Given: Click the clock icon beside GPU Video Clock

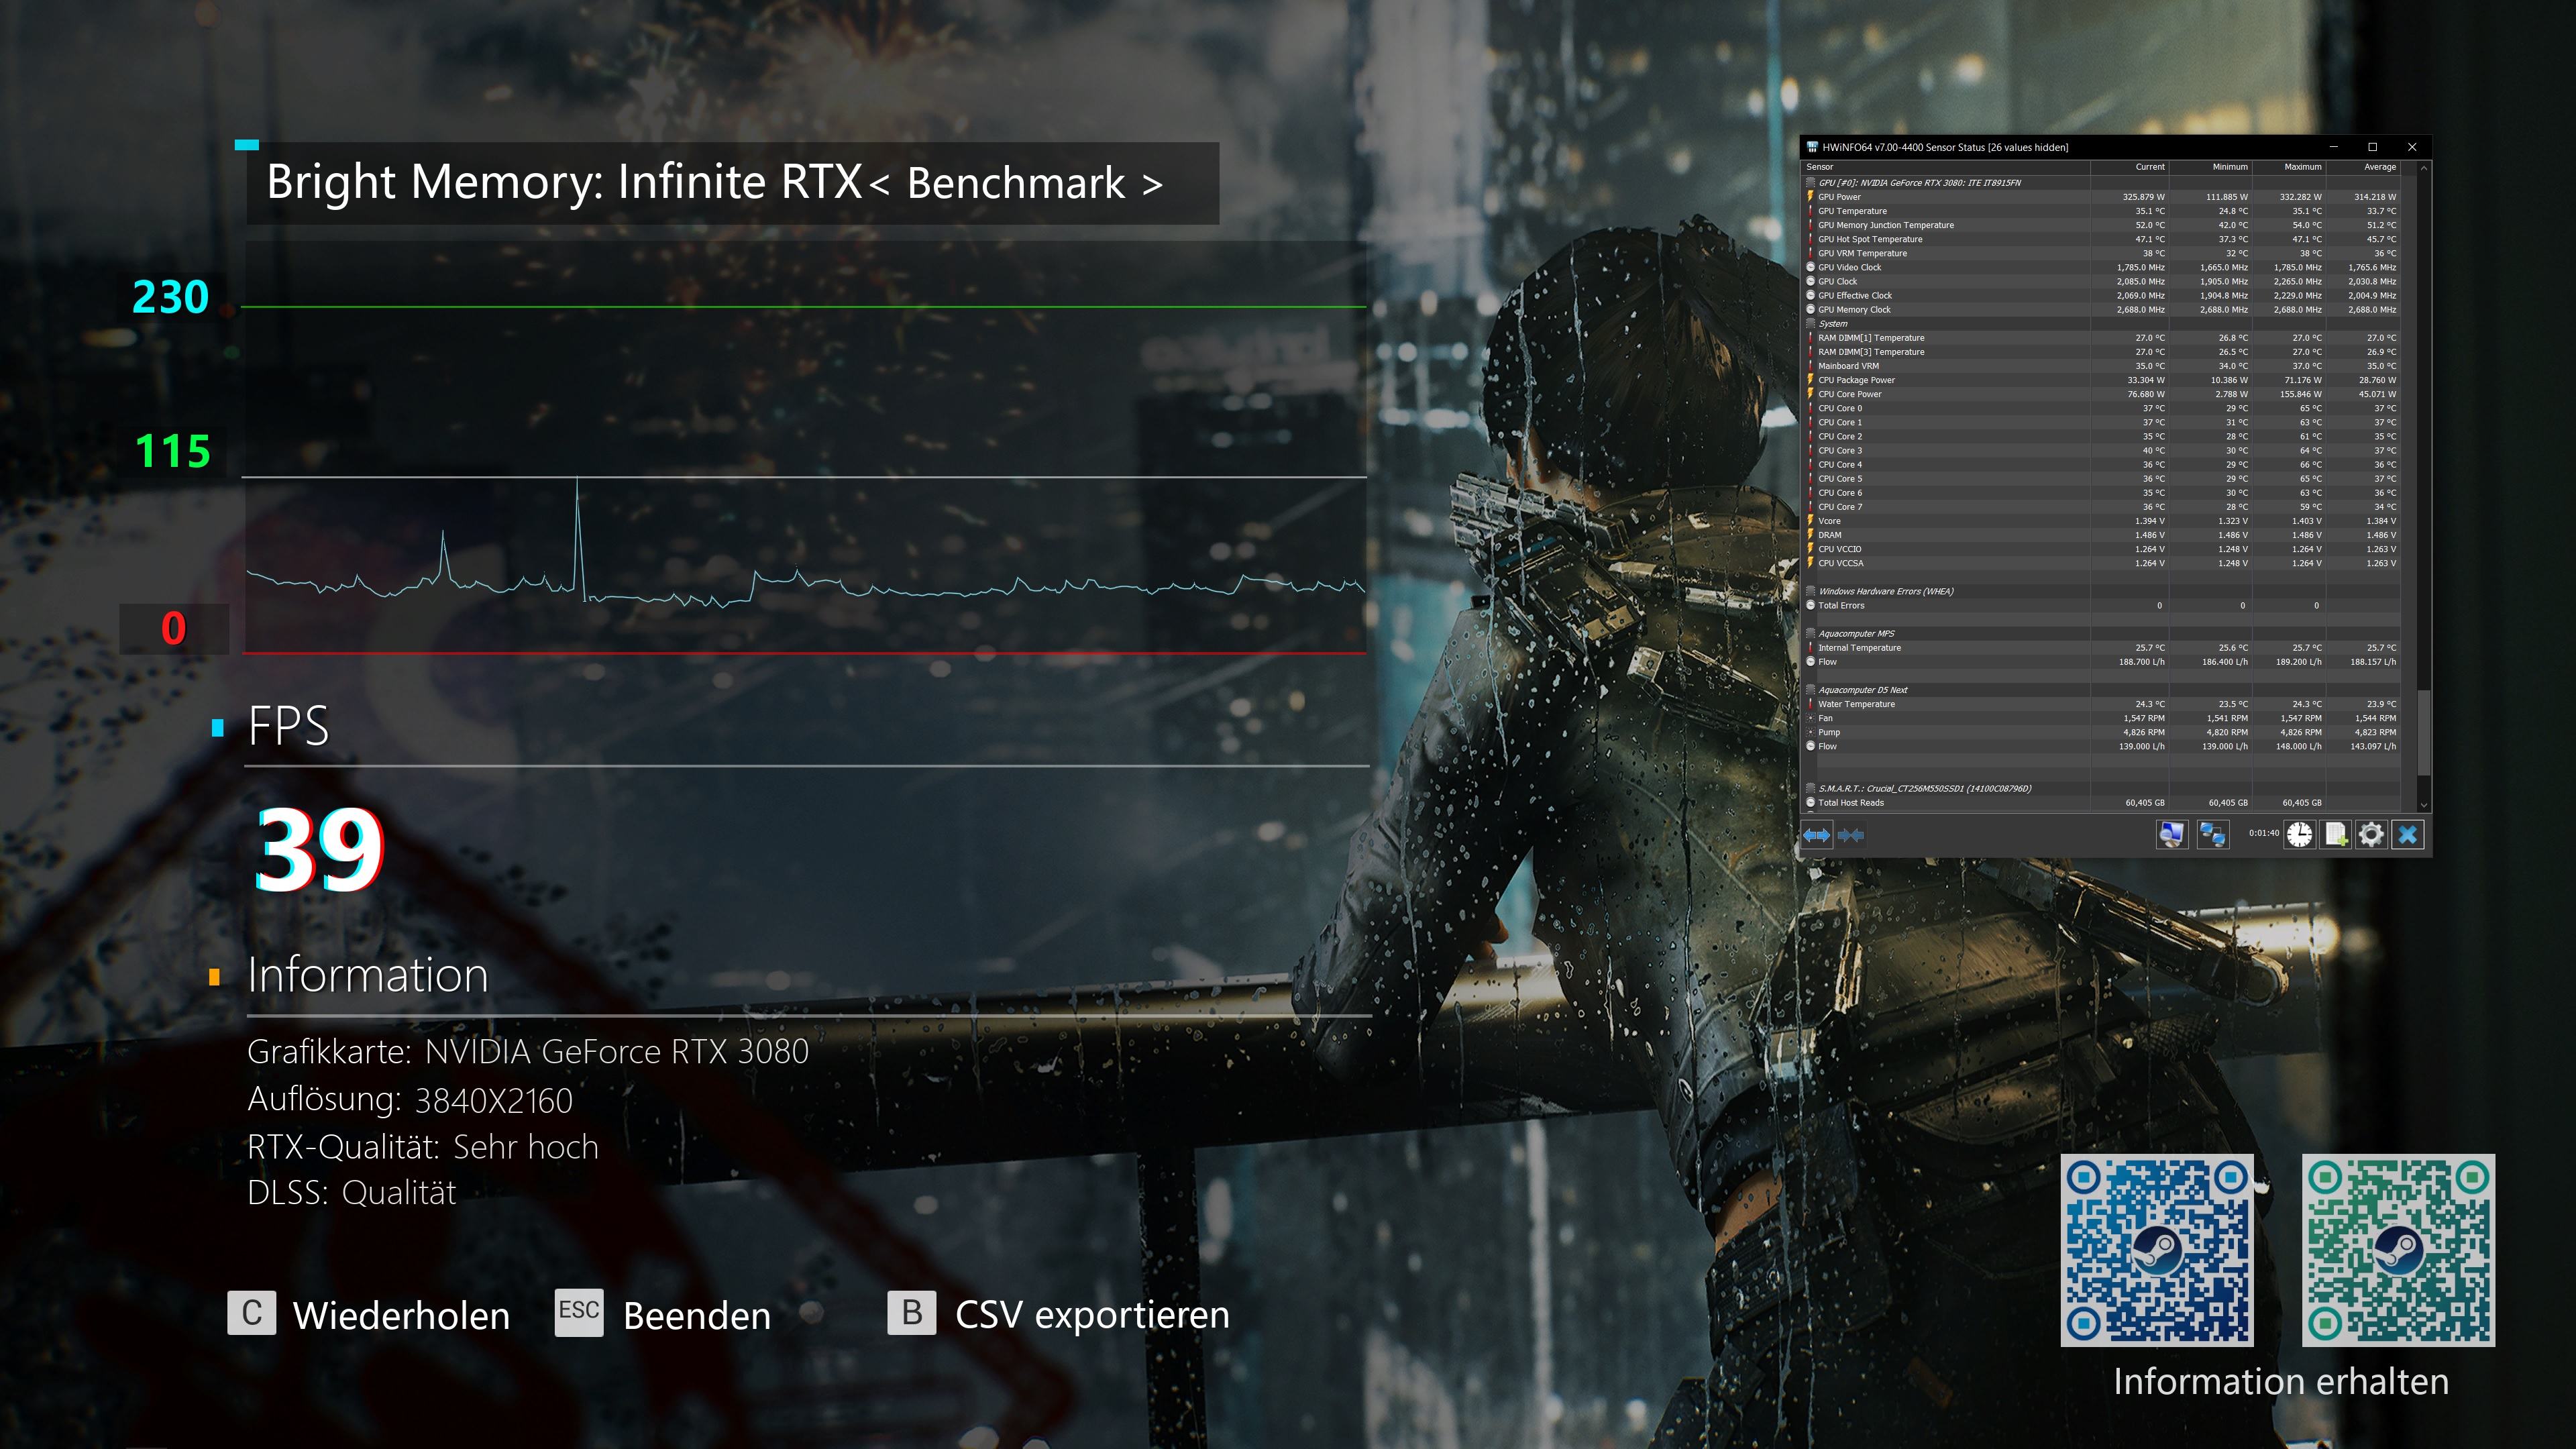Looking at the screenshot, I should [x=1811, y=267].
